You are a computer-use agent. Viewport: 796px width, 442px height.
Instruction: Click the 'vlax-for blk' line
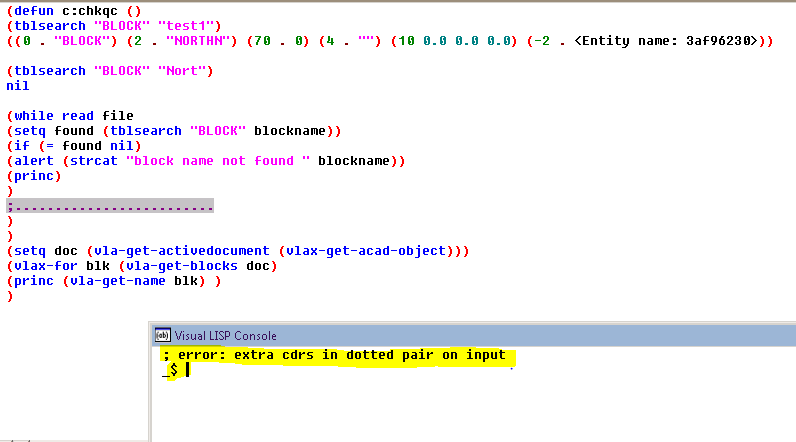coord(142,266)
